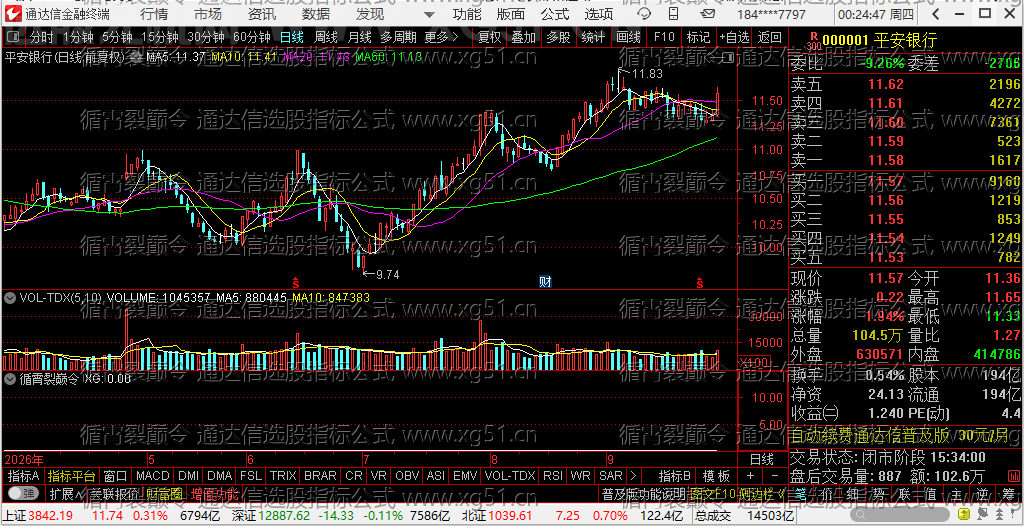Open the 指标平台 tab
1024x526 pixels.
point(72,476)
